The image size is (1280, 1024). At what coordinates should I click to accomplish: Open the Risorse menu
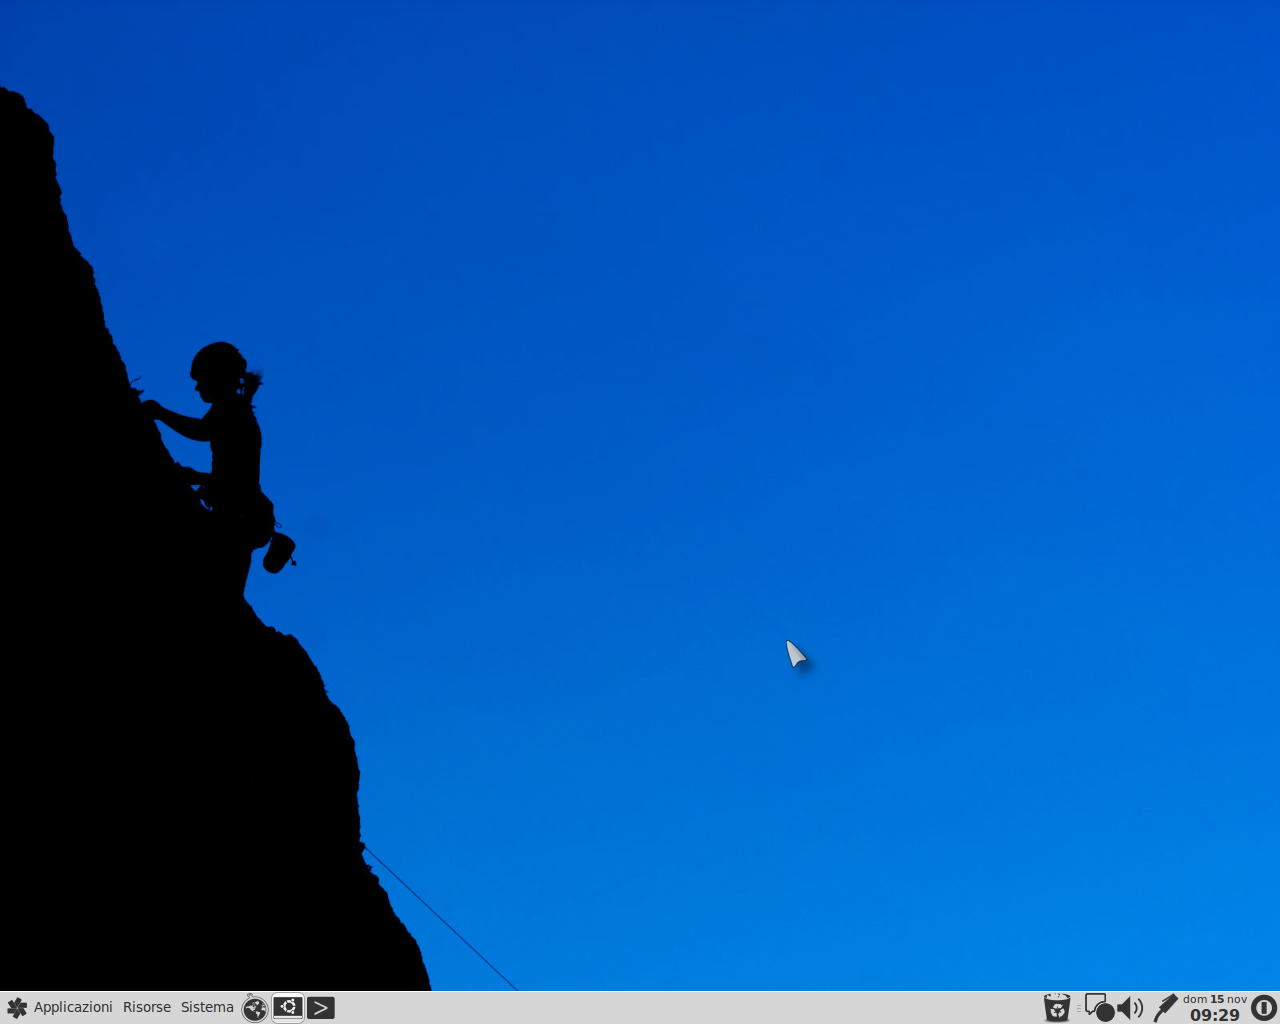point(147,1007)
